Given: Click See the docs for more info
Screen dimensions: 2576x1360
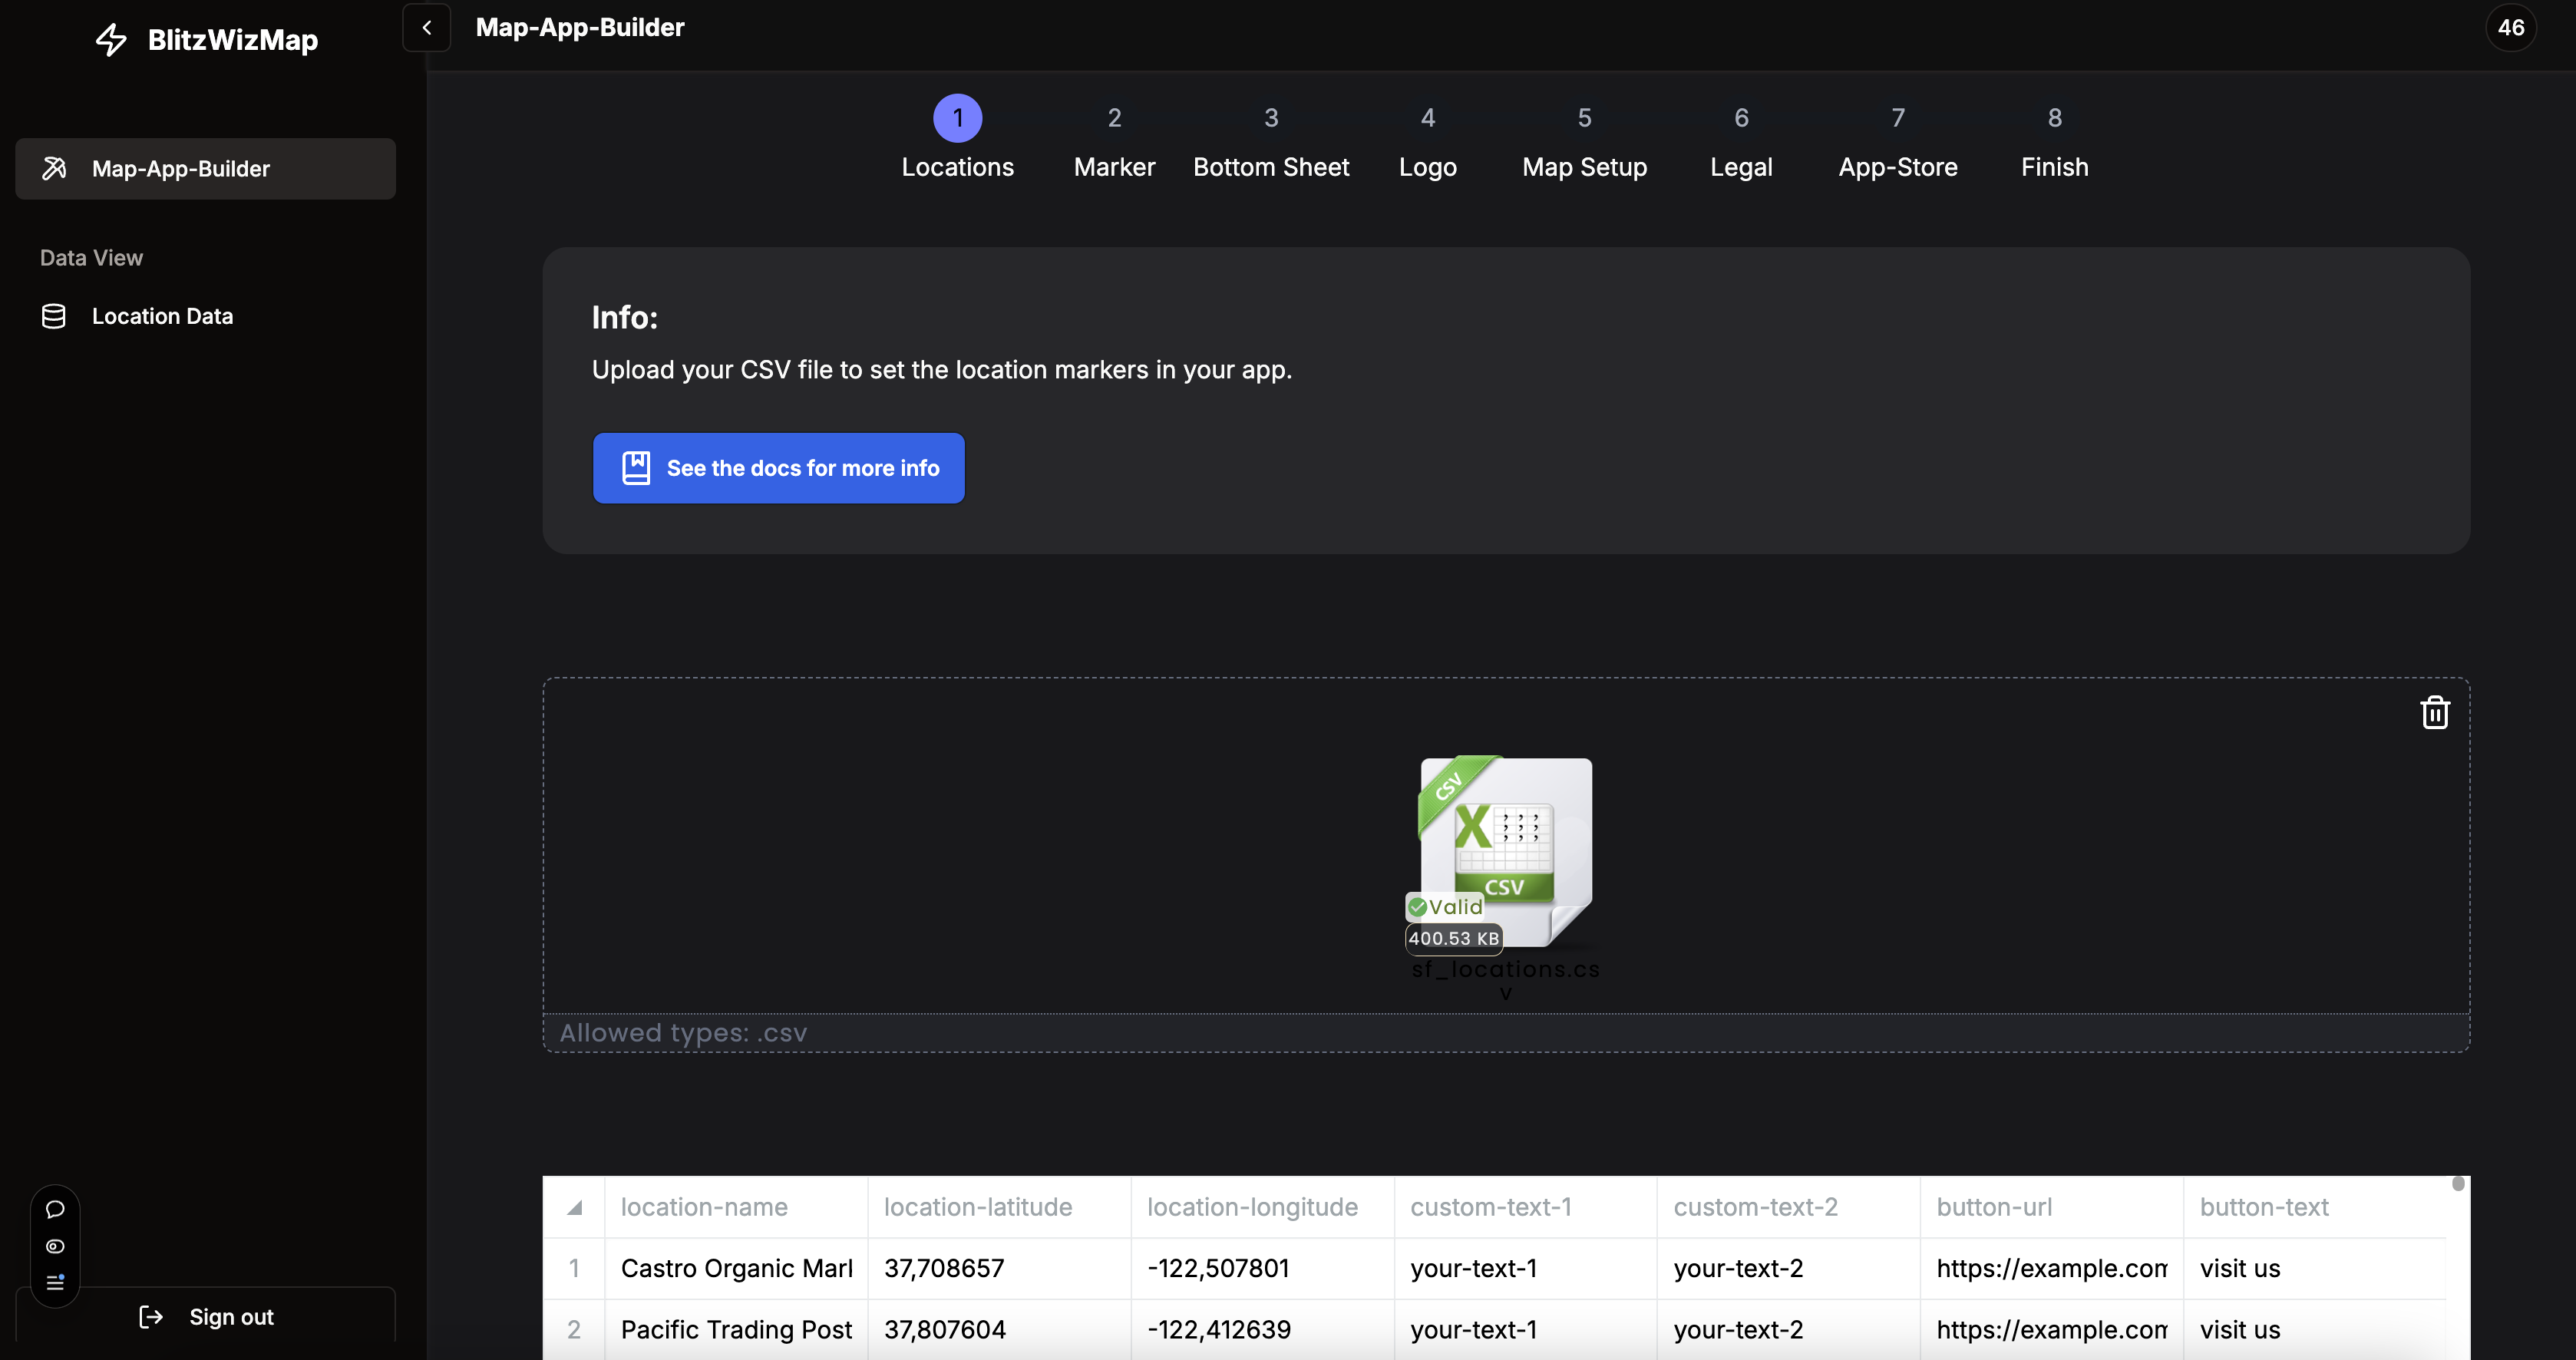Looking at the screenshot, I should 778,468.
